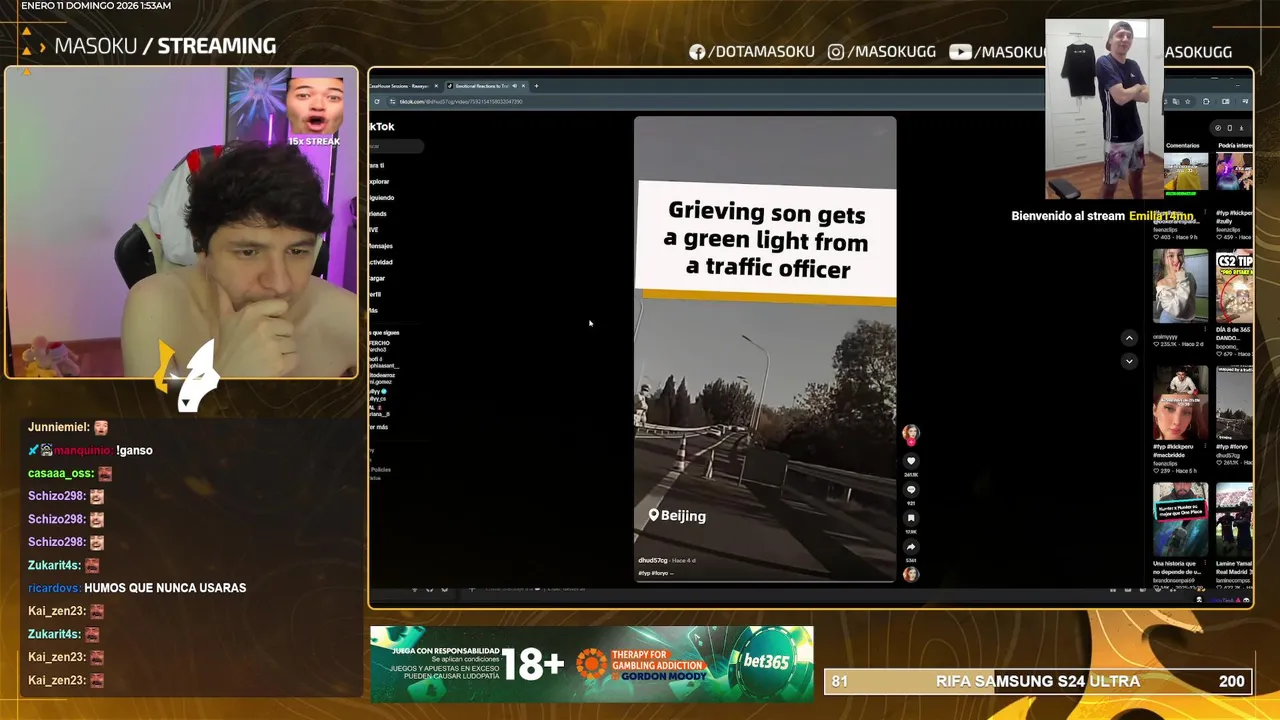Open Cargar in TikTok sidebar

click(378, 278)
